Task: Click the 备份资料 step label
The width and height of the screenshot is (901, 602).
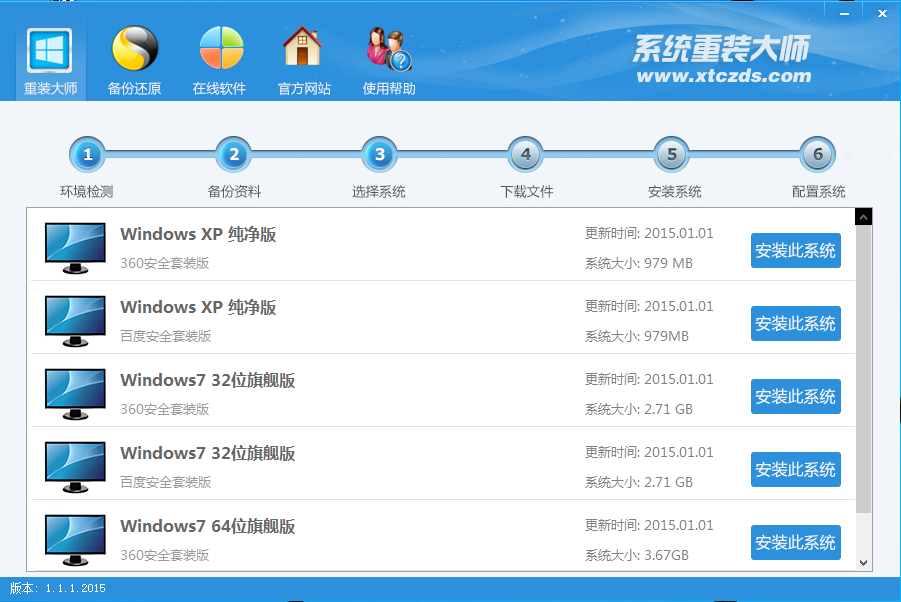Action: [234, 192]
